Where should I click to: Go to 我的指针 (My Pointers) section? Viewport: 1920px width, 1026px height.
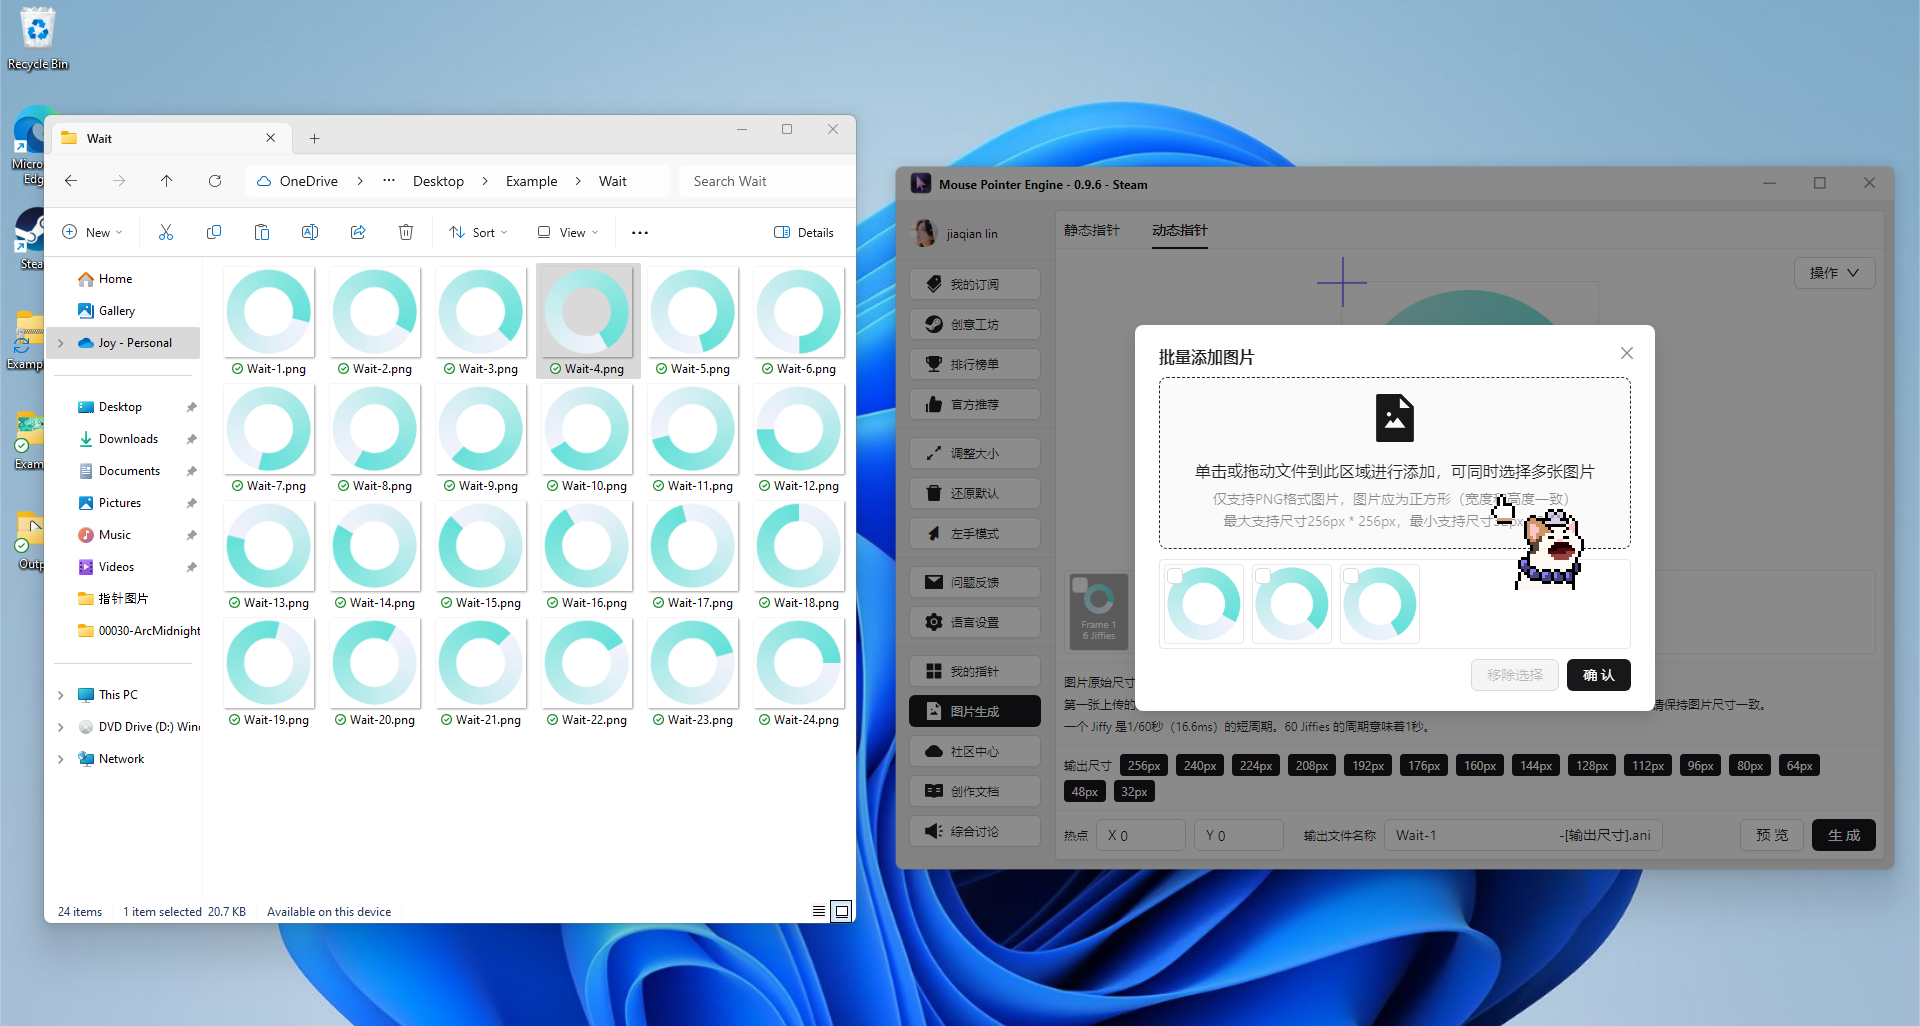click(975, 670)
